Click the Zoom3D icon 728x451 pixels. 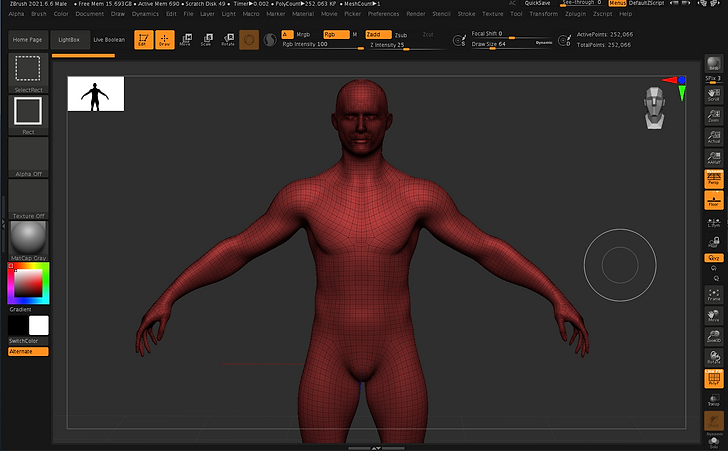click(714, 337)
